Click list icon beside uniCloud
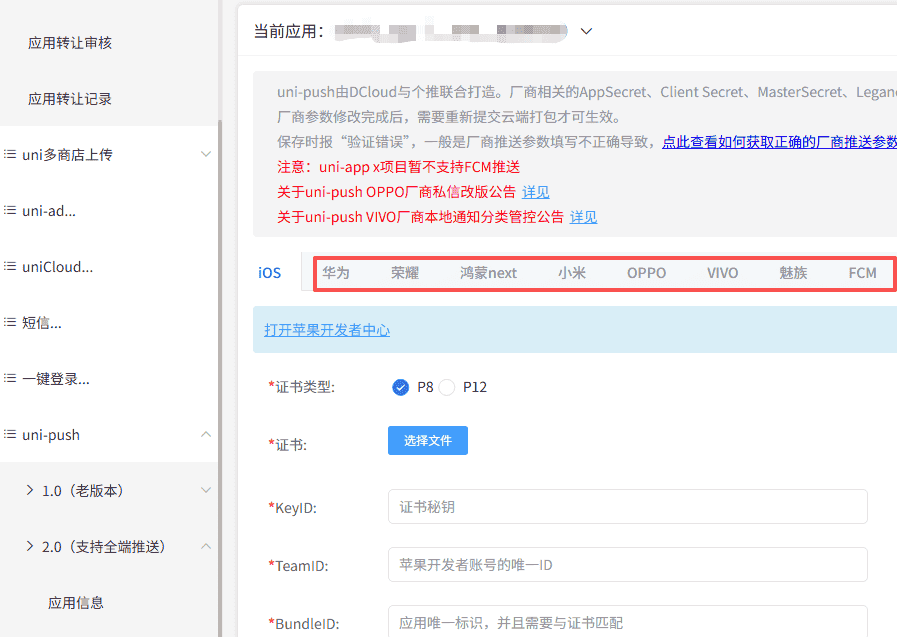 pos(10,267)
